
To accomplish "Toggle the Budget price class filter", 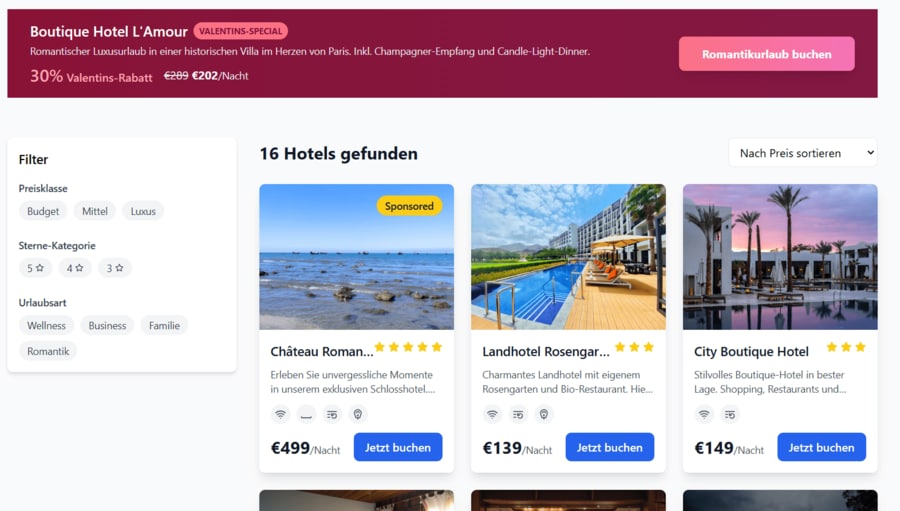I will click(43, 211).
